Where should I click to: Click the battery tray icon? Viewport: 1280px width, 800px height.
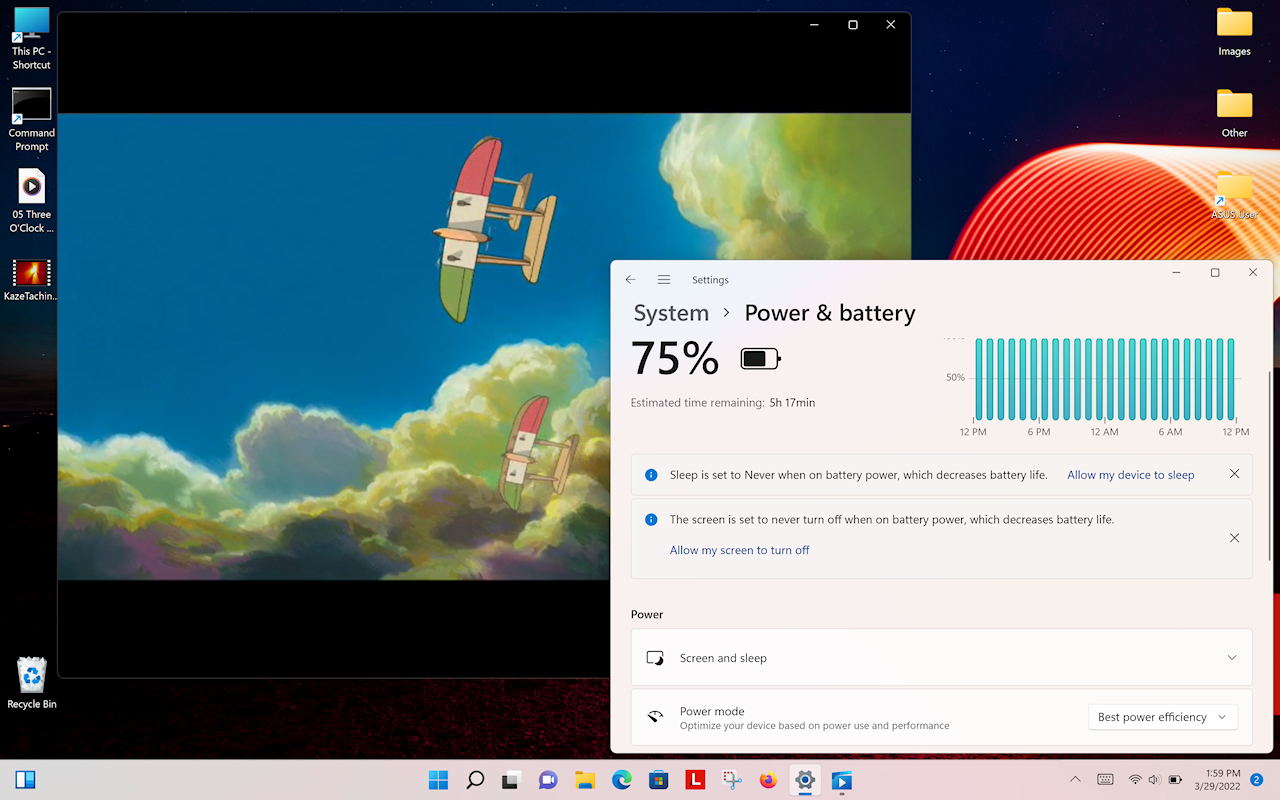pyautogui.click(x=1174, y=779)
